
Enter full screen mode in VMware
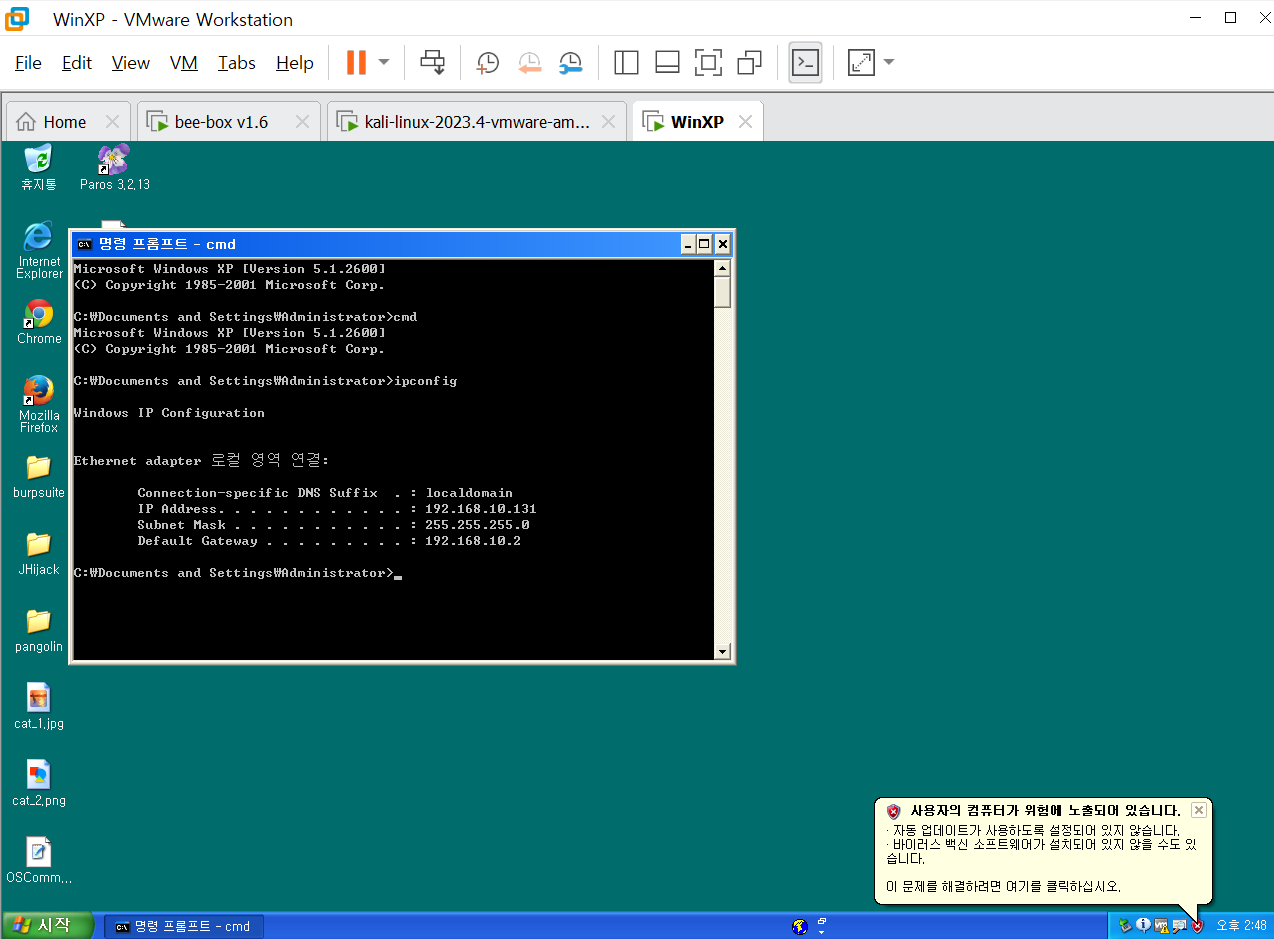(x=708, y=62)
